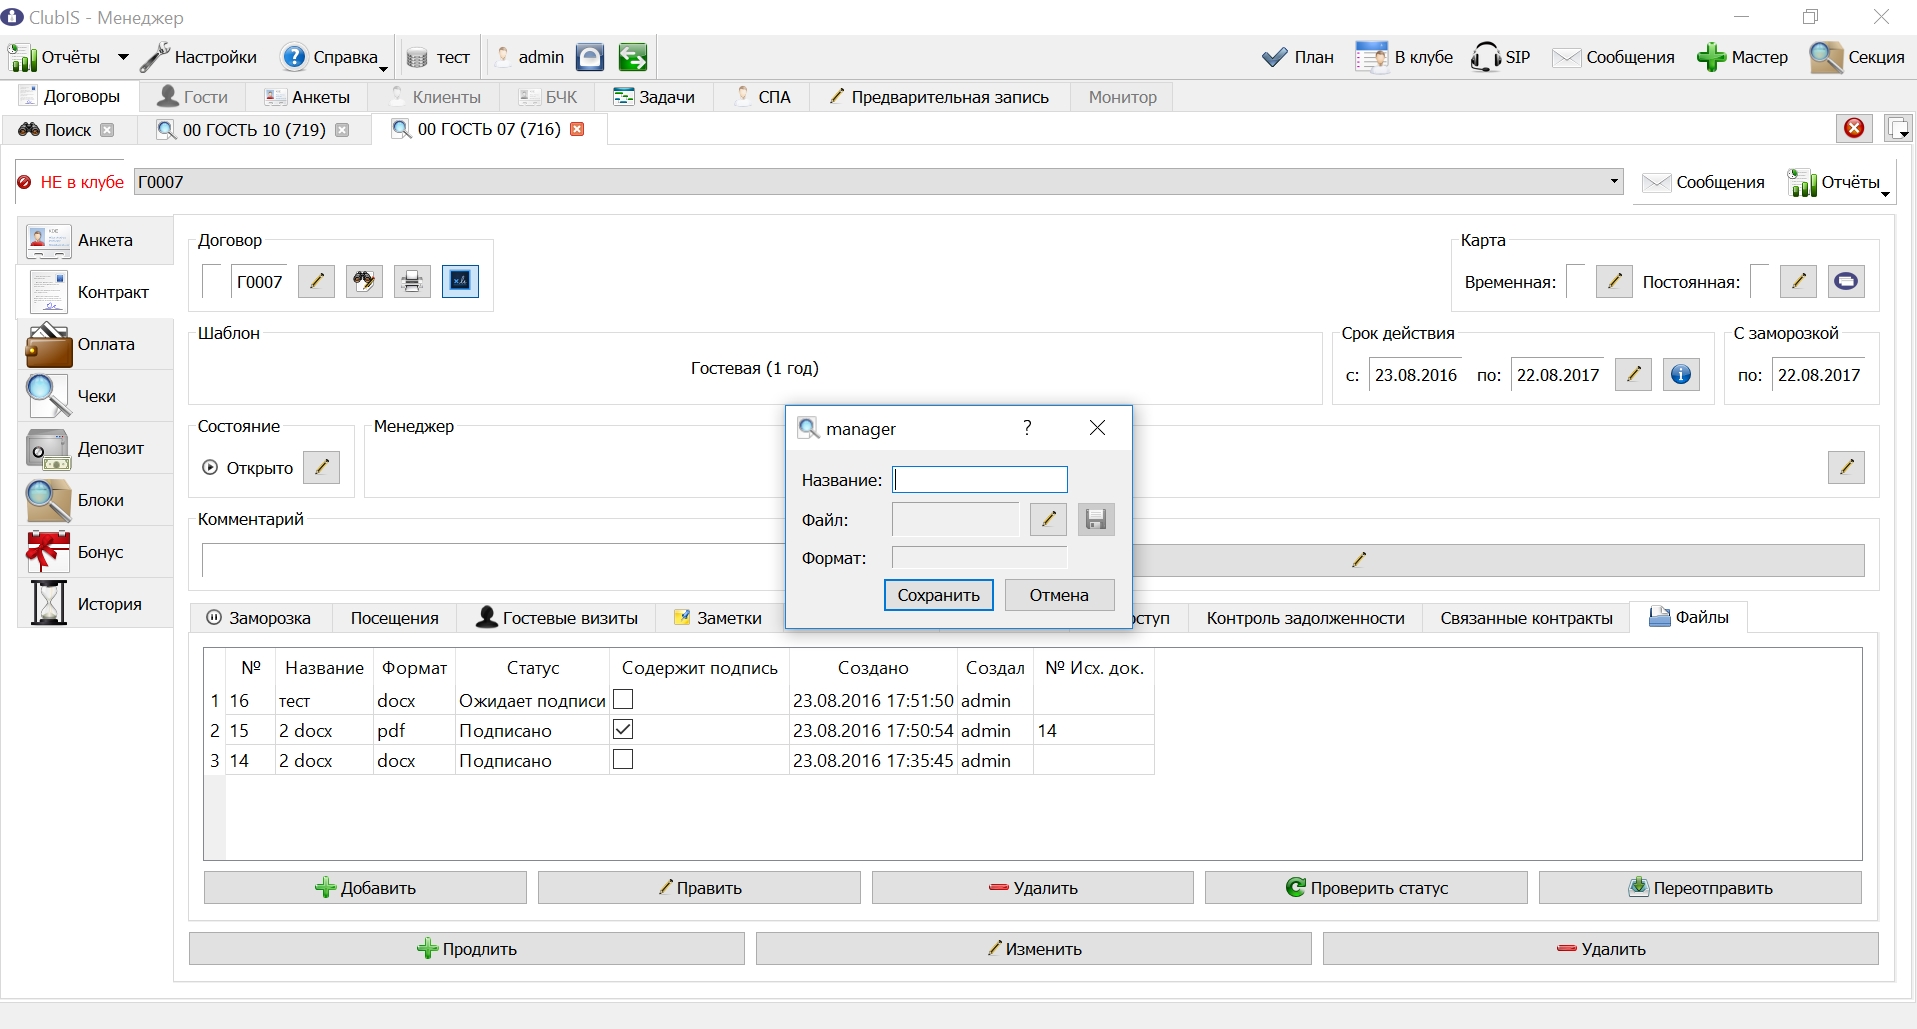Image resolution: width=1917 pixels, height=1029 pixels.
Task: Open В клубе list
Action: (x=1404, y=57)
